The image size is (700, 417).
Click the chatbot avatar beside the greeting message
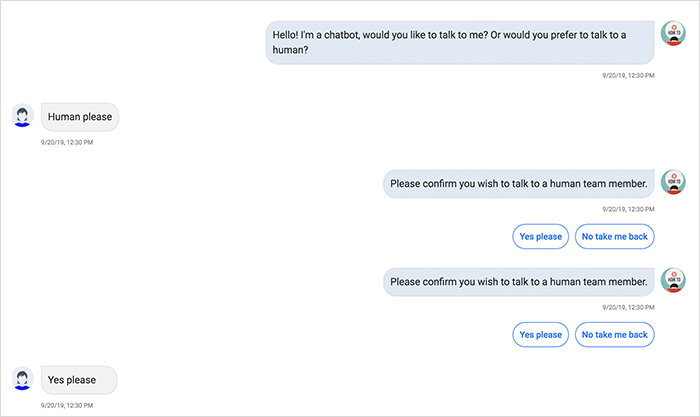coord(673,33)
